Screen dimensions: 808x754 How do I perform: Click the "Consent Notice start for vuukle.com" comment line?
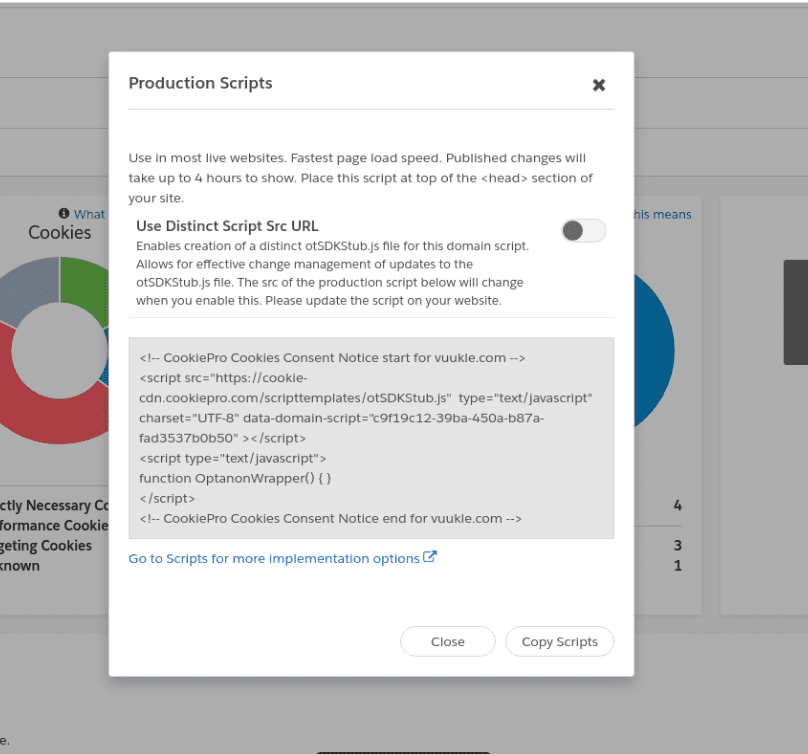pyautogui.click(x=332, y=358)
